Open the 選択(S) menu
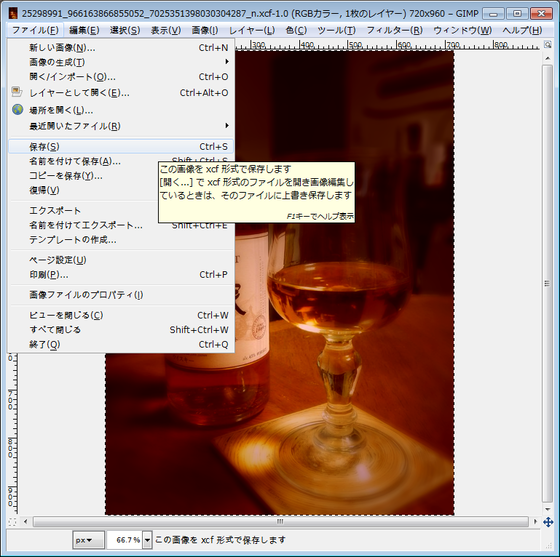 (x=125, y=30)
